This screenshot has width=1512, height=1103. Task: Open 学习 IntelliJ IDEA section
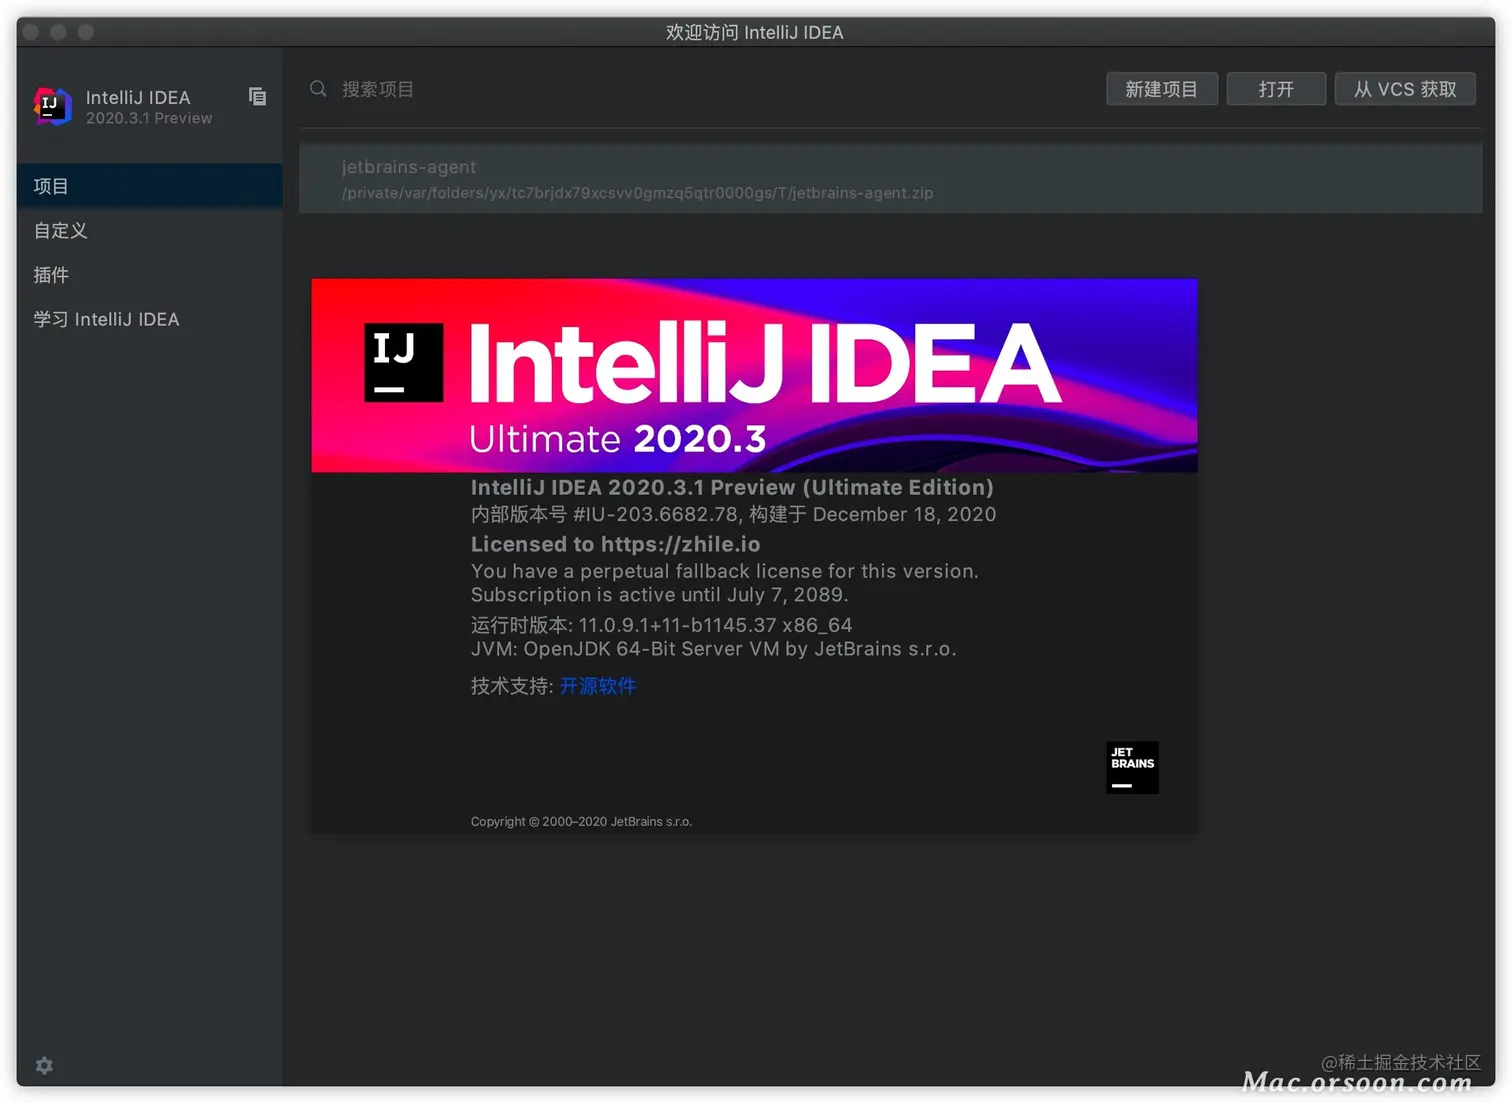[x=150, y=319]
